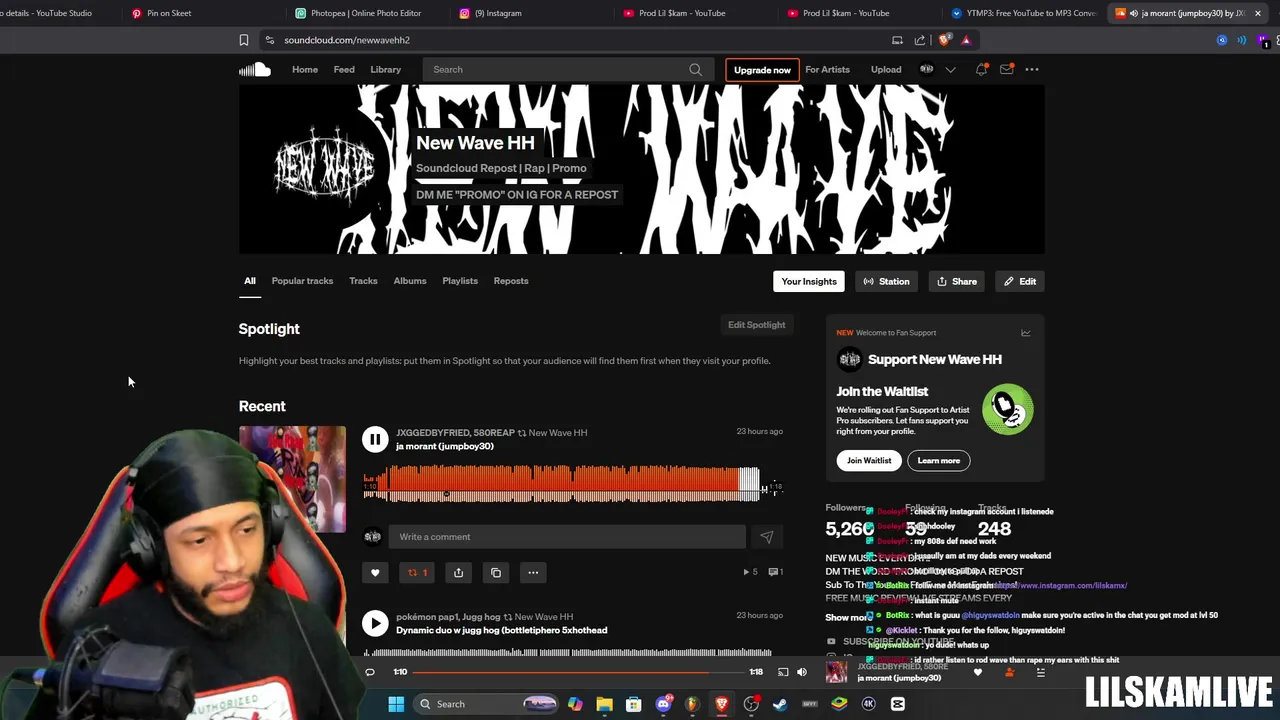This screenshot has height=720, width=1280.
Task: Open Steam from the taskbar
Action: point(780,704)
